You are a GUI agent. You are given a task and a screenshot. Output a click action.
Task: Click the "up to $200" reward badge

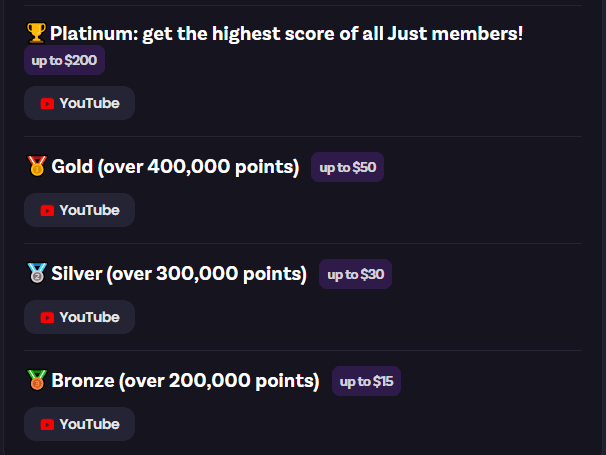click(x=64, y=60)
